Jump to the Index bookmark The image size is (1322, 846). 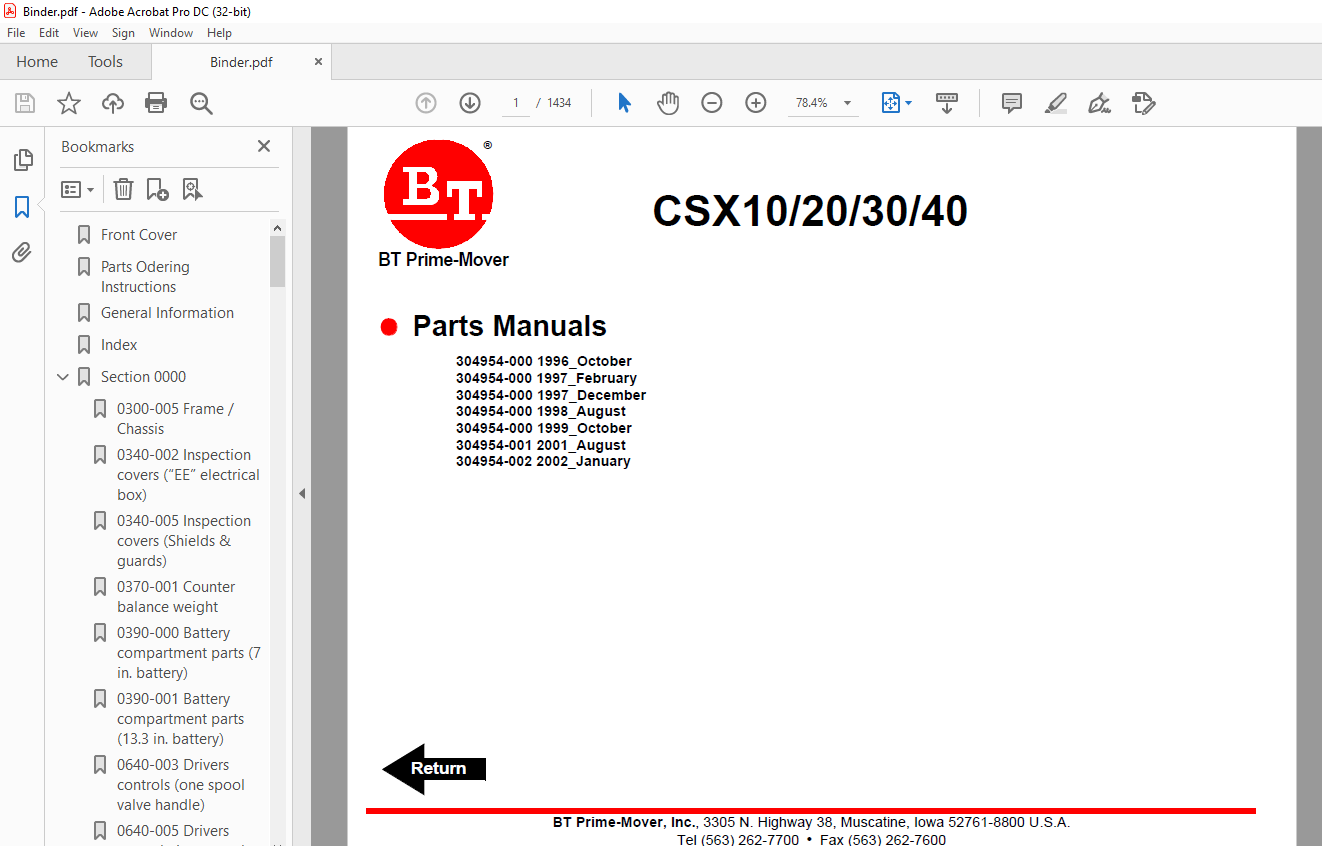tap(119, 345)
